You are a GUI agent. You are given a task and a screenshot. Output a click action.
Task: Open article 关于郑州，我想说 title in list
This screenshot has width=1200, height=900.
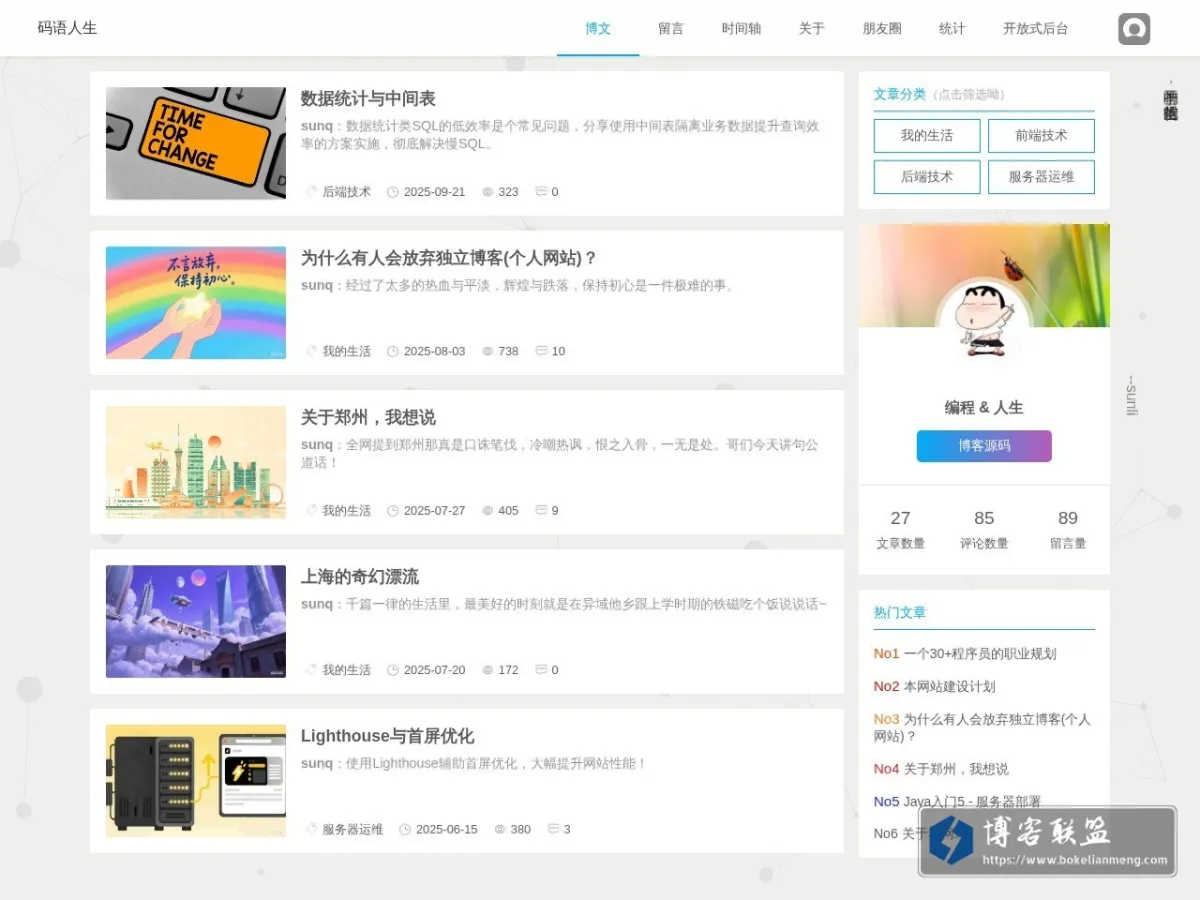368,417
